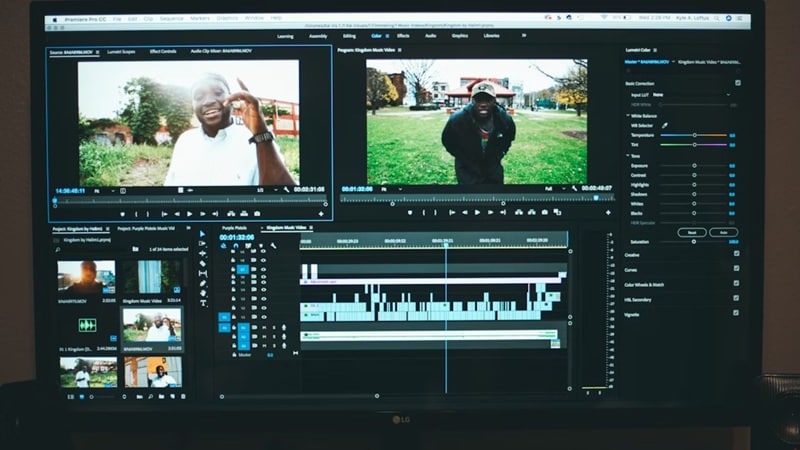This screenshot has height=450, width=800.
Task: Click Insert button in Source monitor
Action: coord(231,214)
